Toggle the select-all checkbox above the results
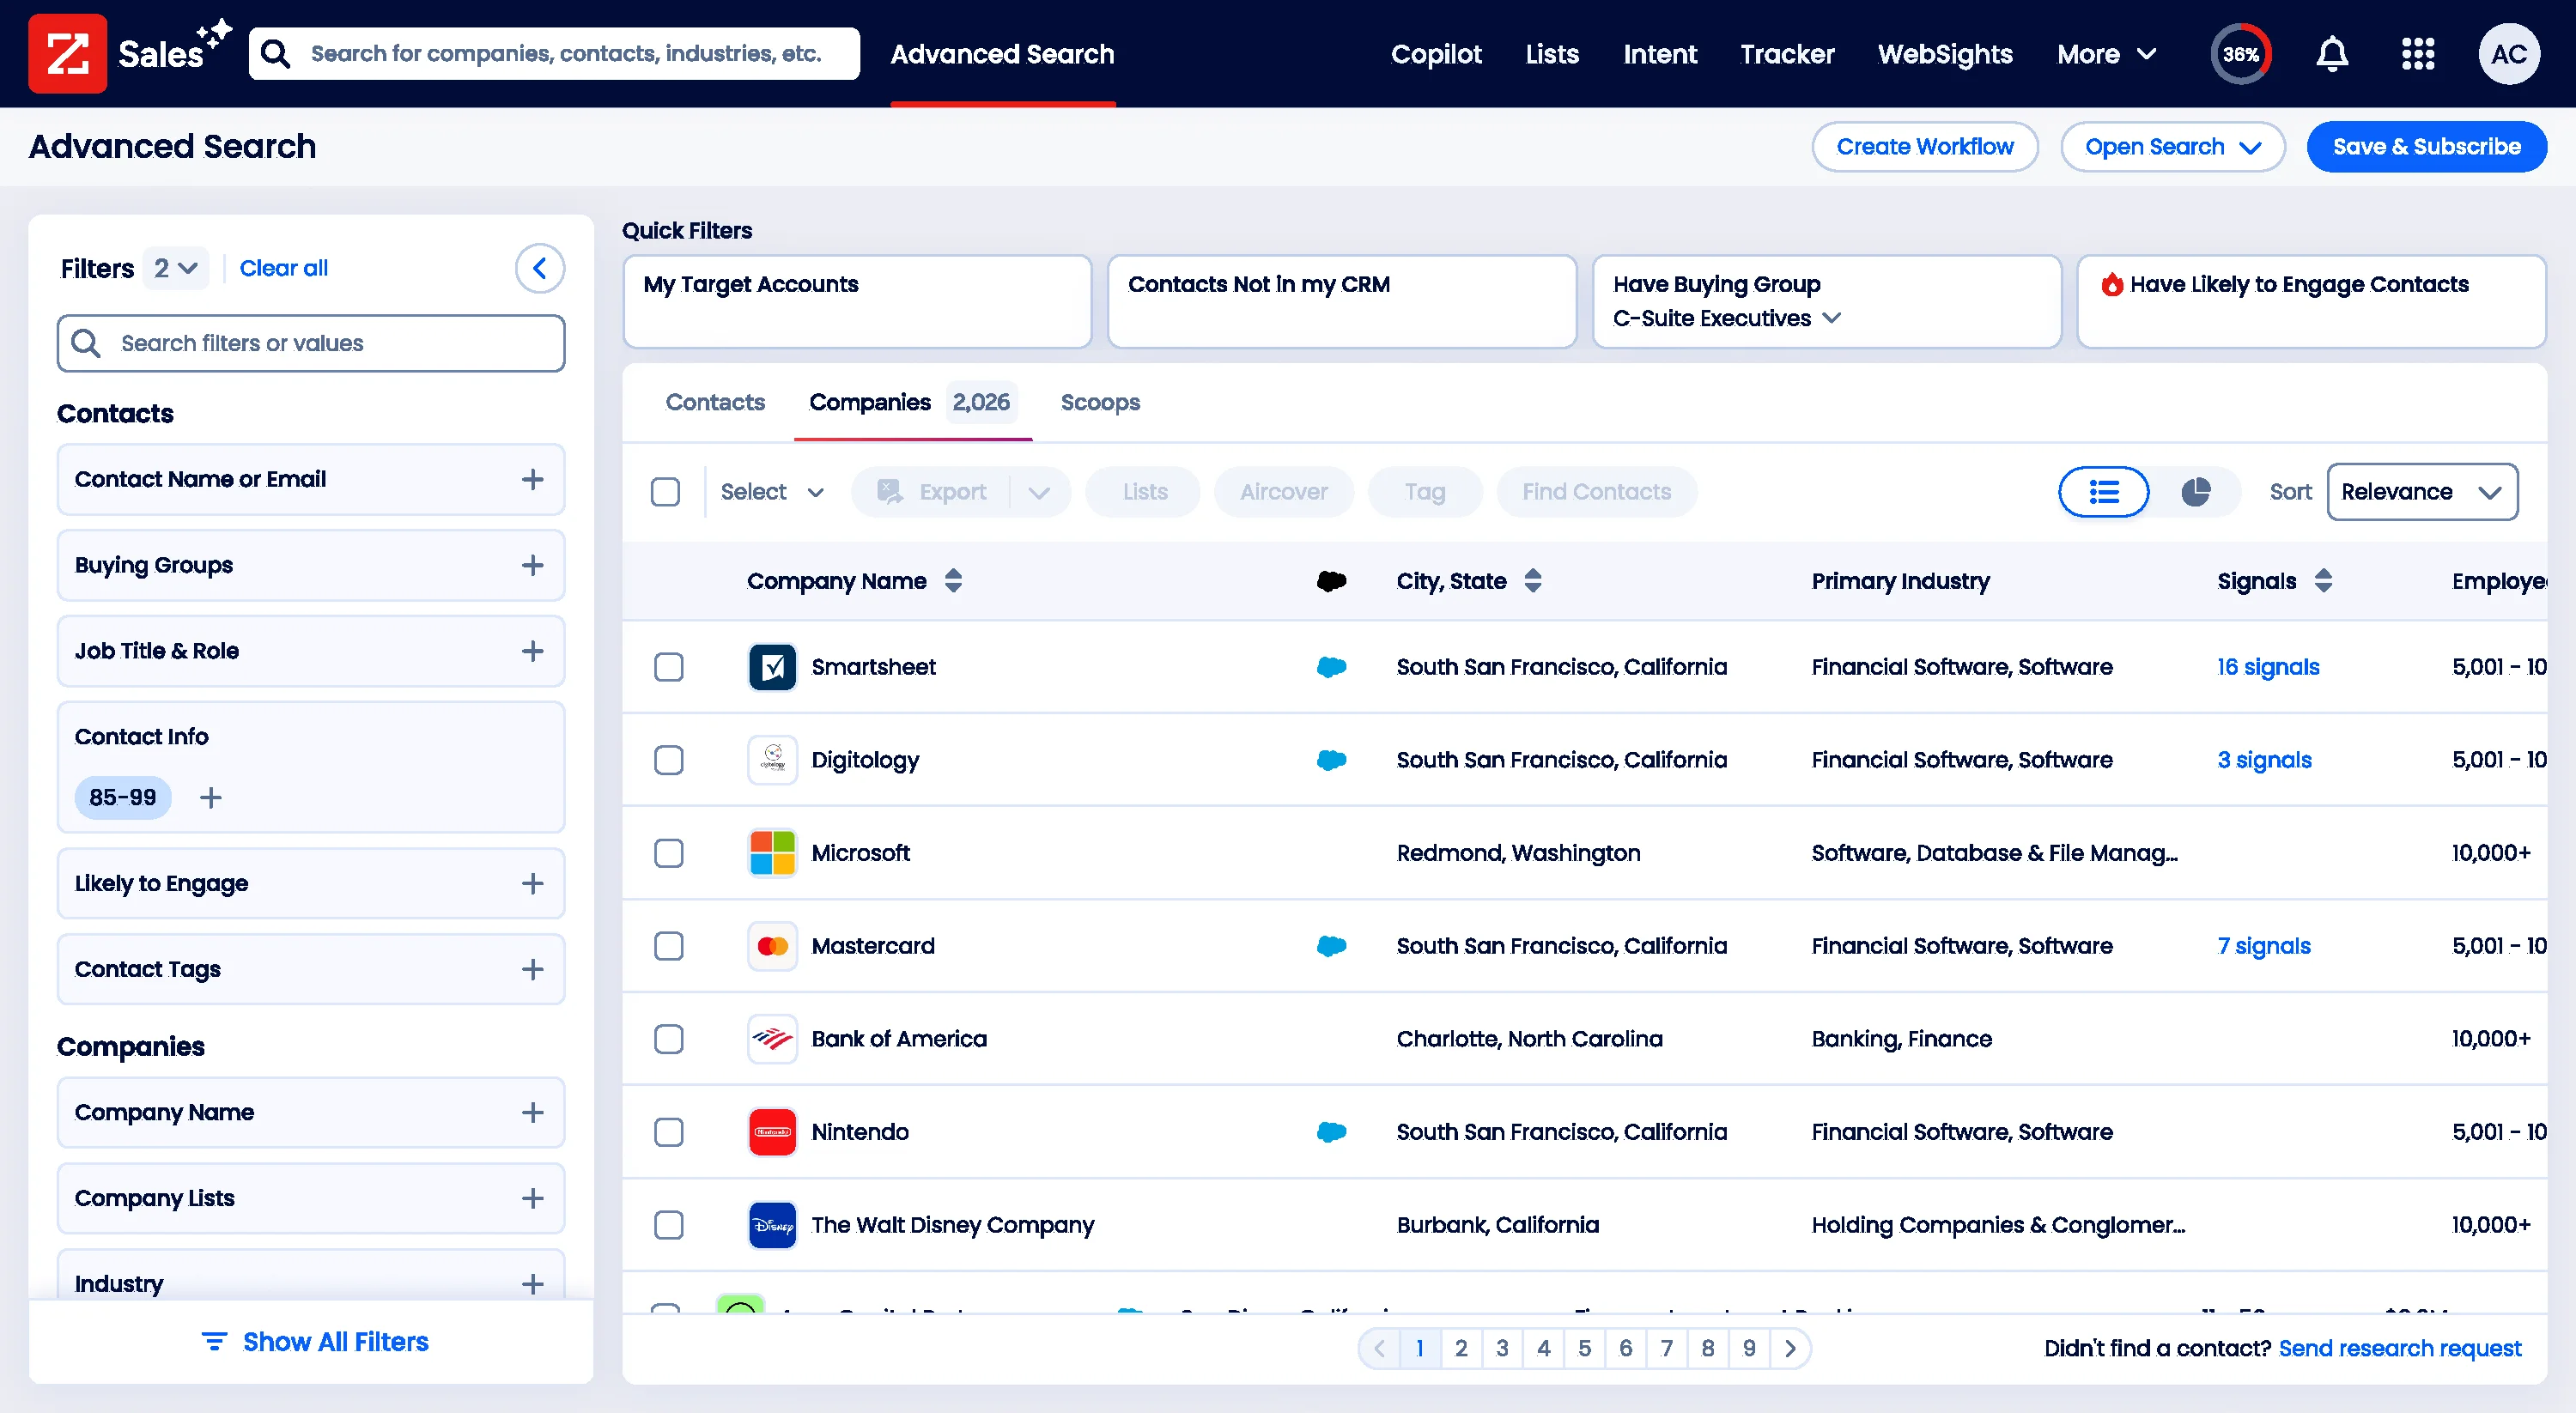 coord(666,491)
